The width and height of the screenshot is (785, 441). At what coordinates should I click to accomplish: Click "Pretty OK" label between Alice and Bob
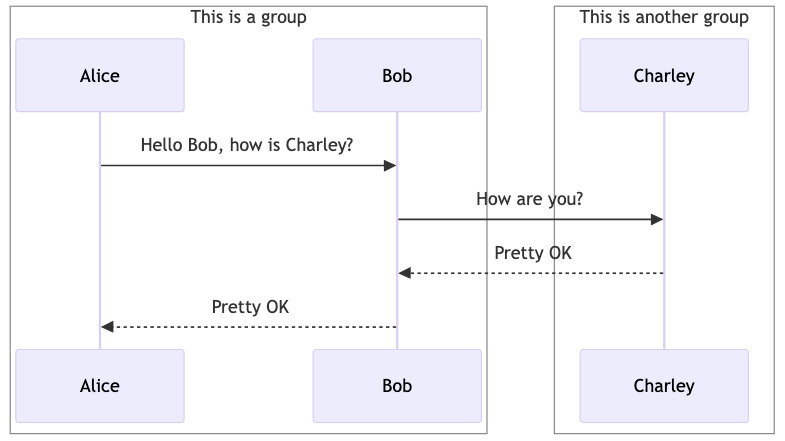click(250, 307)
